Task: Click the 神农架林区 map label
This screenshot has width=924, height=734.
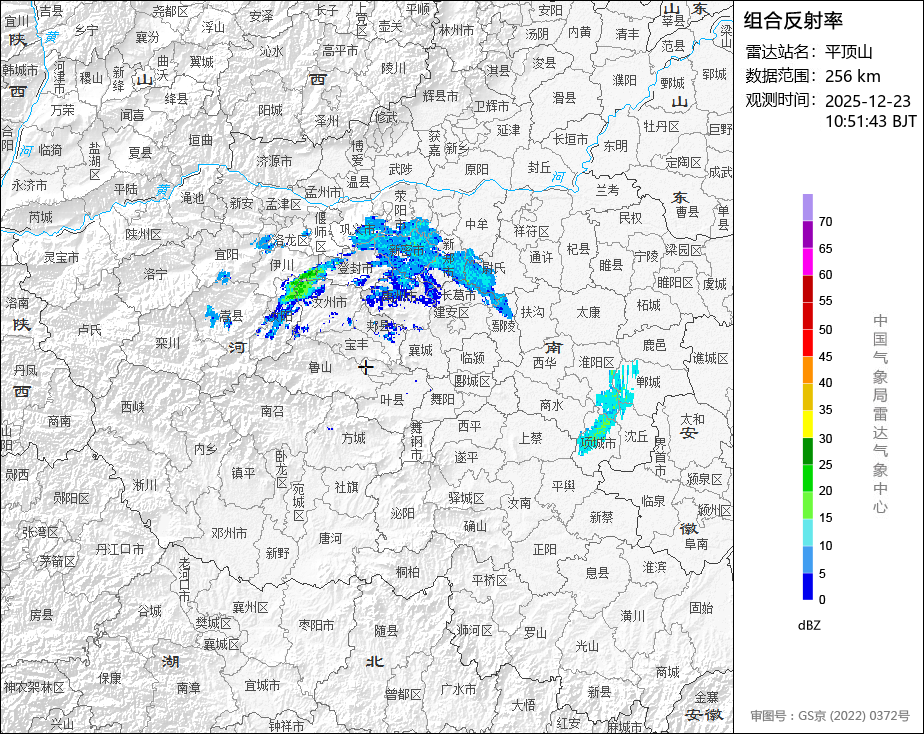Action: [x=34, y=687]
